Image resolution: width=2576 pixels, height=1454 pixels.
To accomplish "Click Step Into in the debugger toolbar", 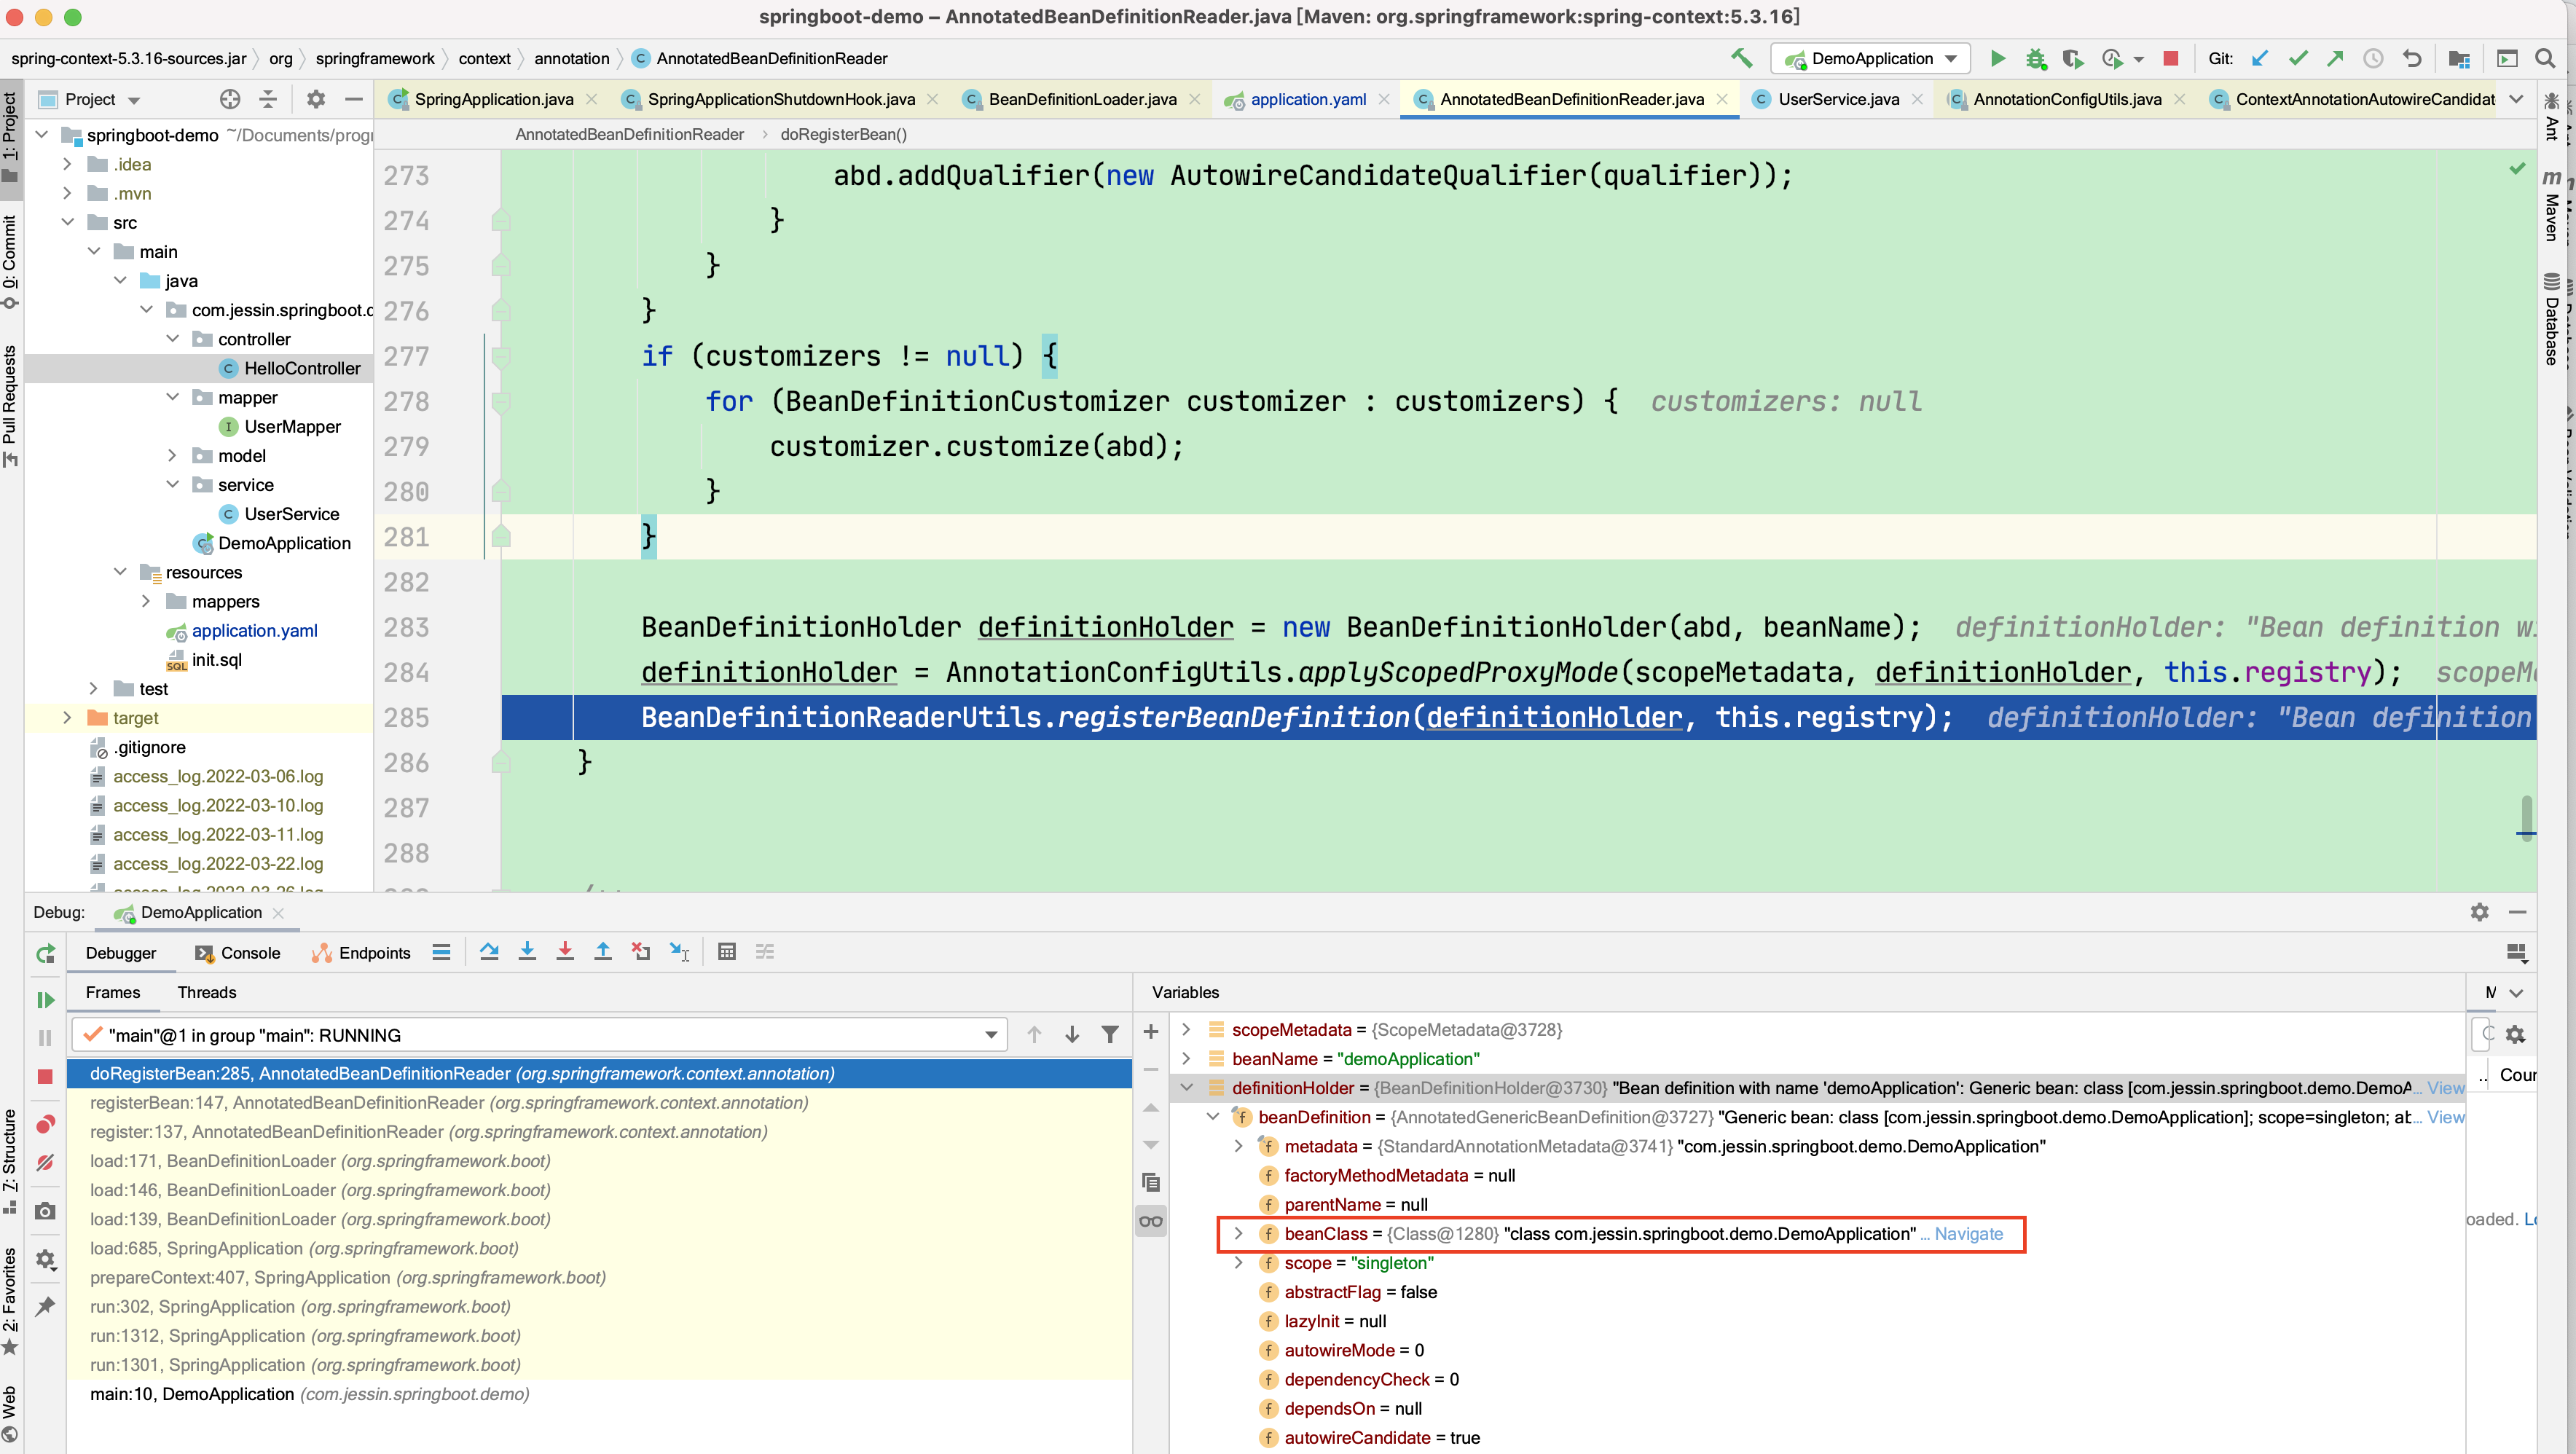I will [527, 952].
